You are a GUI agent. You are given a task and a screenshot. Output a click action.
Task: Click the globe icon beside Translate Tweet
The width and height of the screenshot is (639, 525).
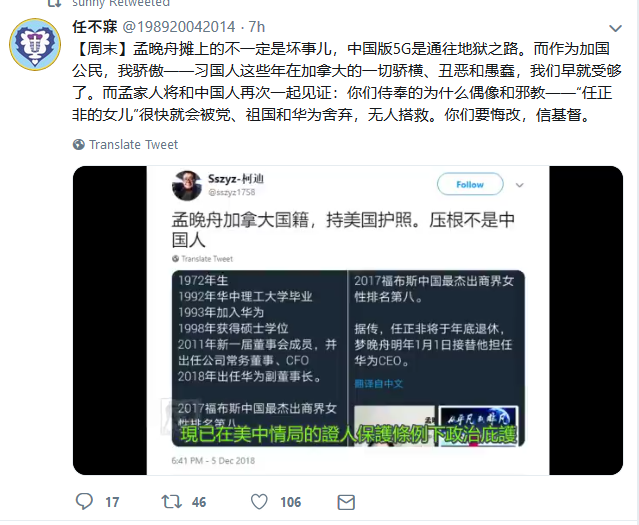point(79,145)
